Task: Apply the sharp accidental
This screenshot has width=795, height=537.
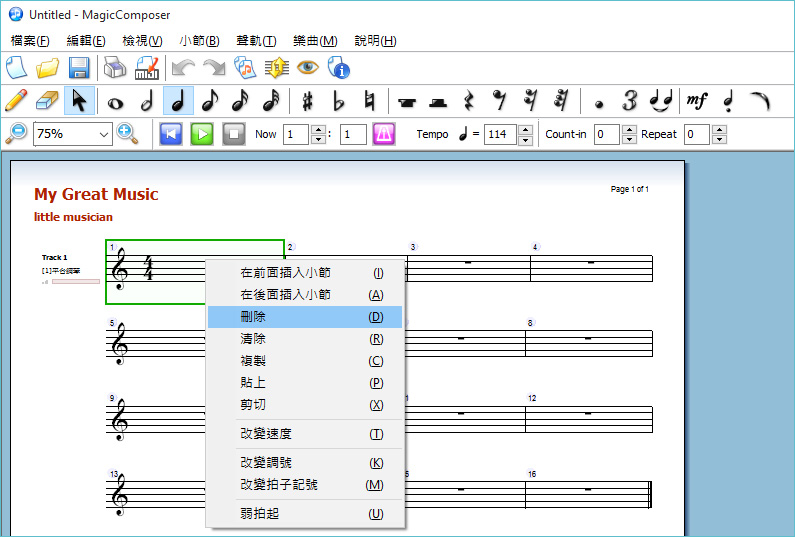Action: click(308, 101)
